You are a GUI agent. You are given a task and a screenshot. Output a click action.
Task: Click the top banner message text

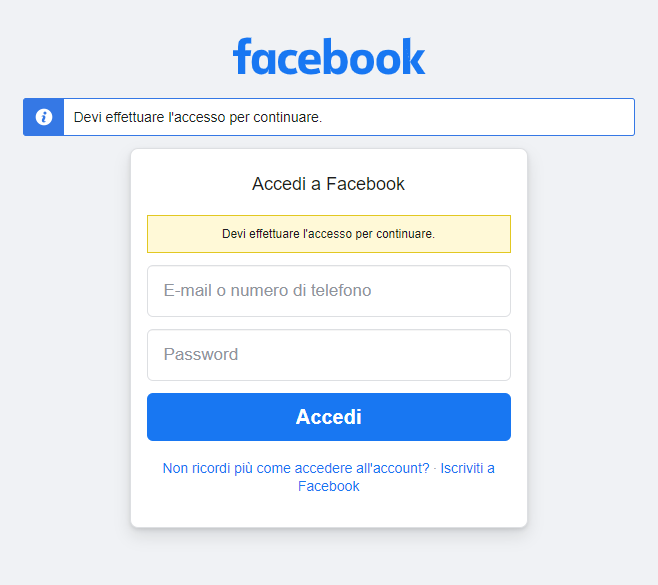click(198, 117)
